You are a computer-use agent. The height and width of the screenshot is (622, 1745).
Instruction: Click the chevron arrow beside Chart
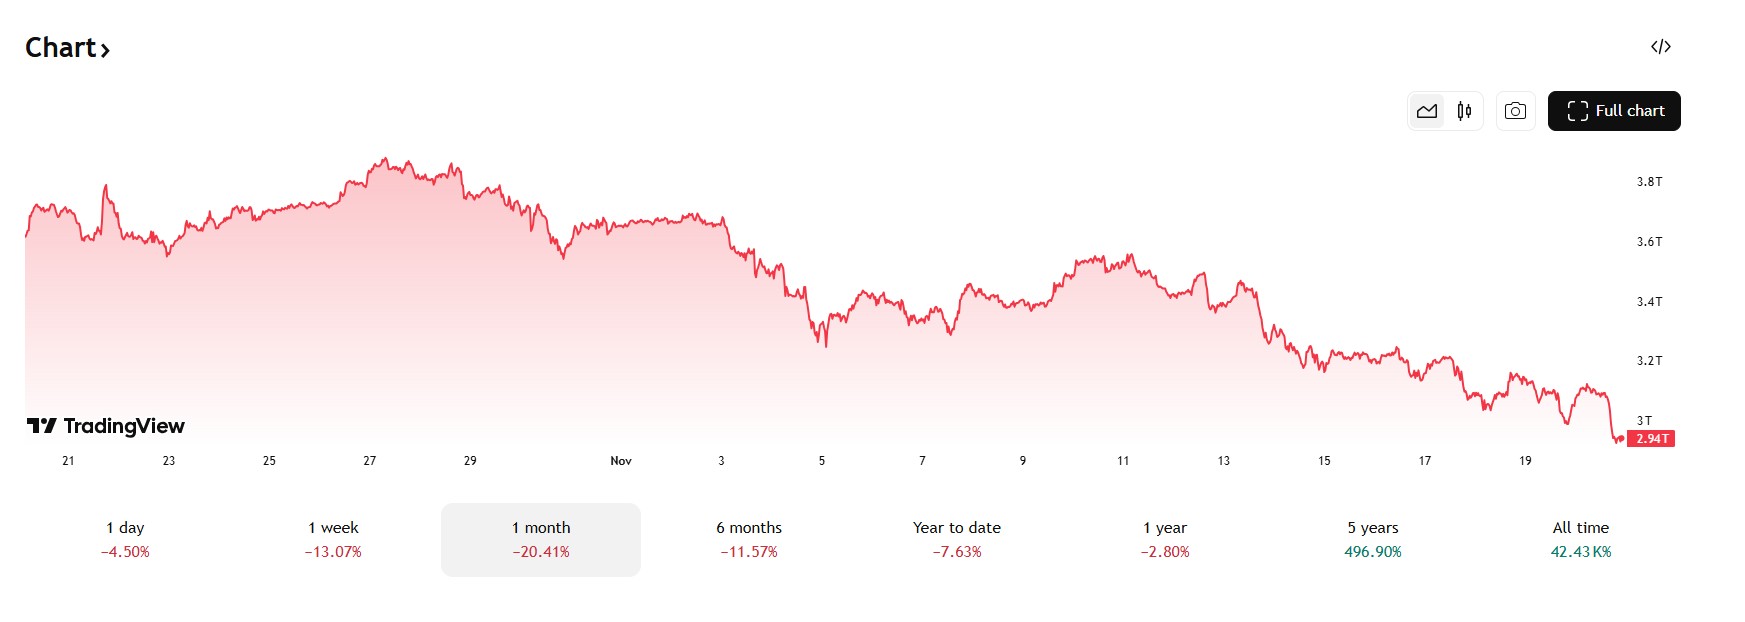pos(105,50)
